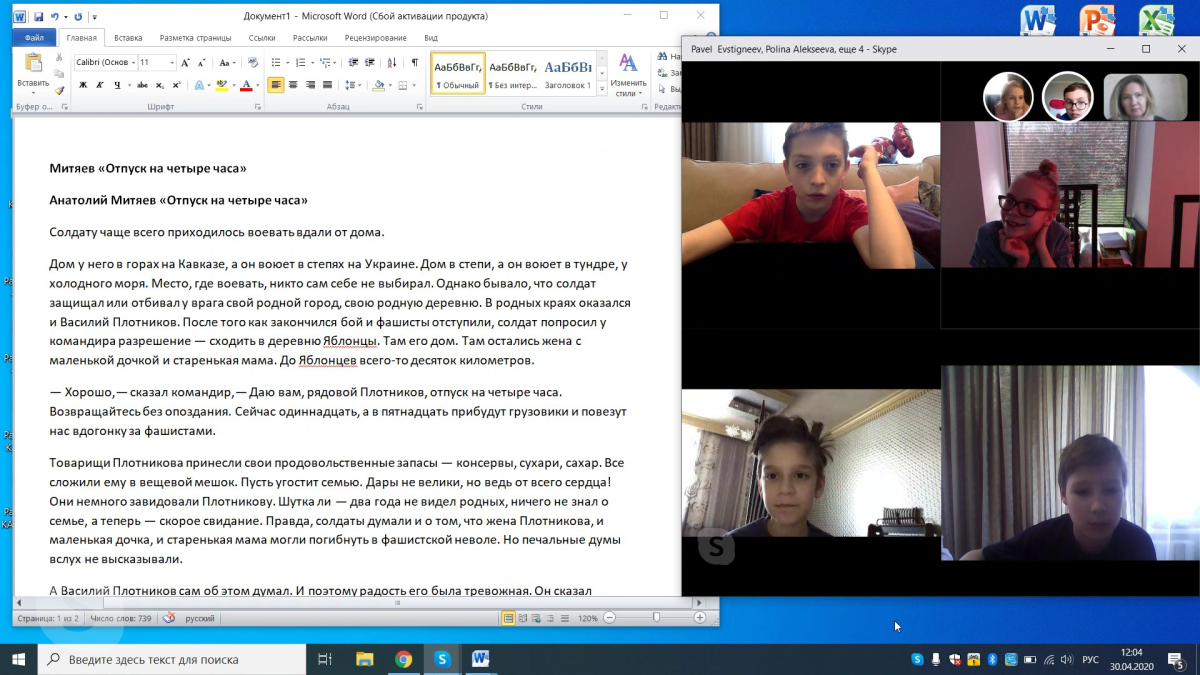Toggle Justify alignment button
The height and width of the screenshot is (675, 1200).
tap(327, 85)
